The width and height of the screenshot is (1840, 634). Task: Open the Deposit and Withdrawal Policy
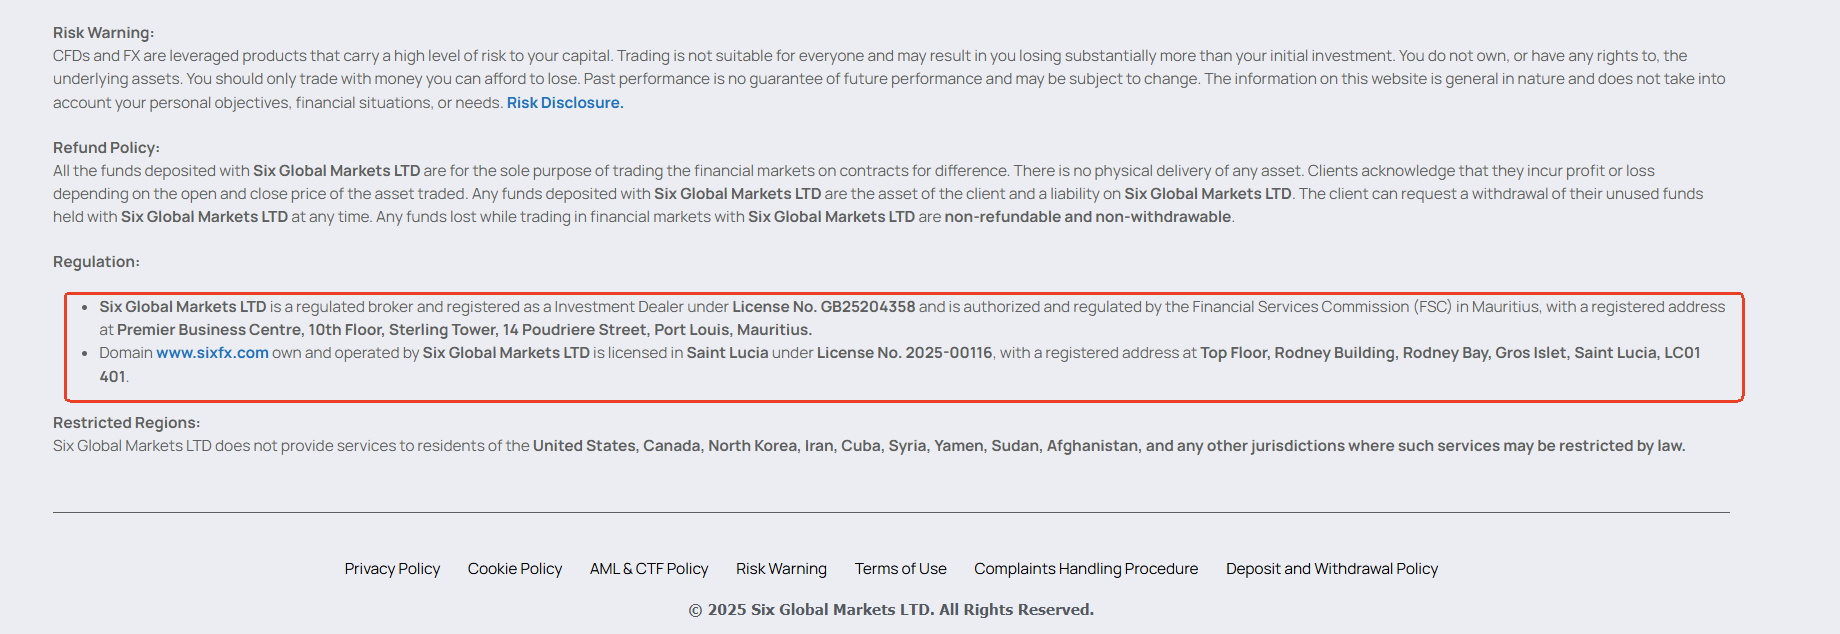[1332, 569]
